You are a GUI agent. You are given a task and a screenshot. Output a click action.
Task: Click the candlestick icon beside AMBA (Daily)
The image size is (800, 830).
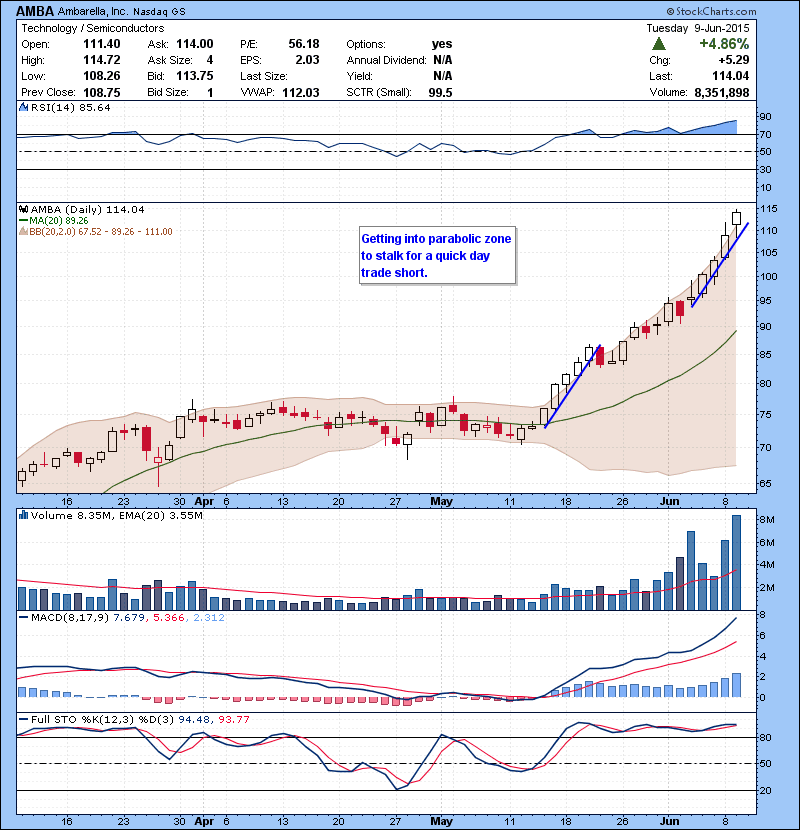click(x=23, y=209)
